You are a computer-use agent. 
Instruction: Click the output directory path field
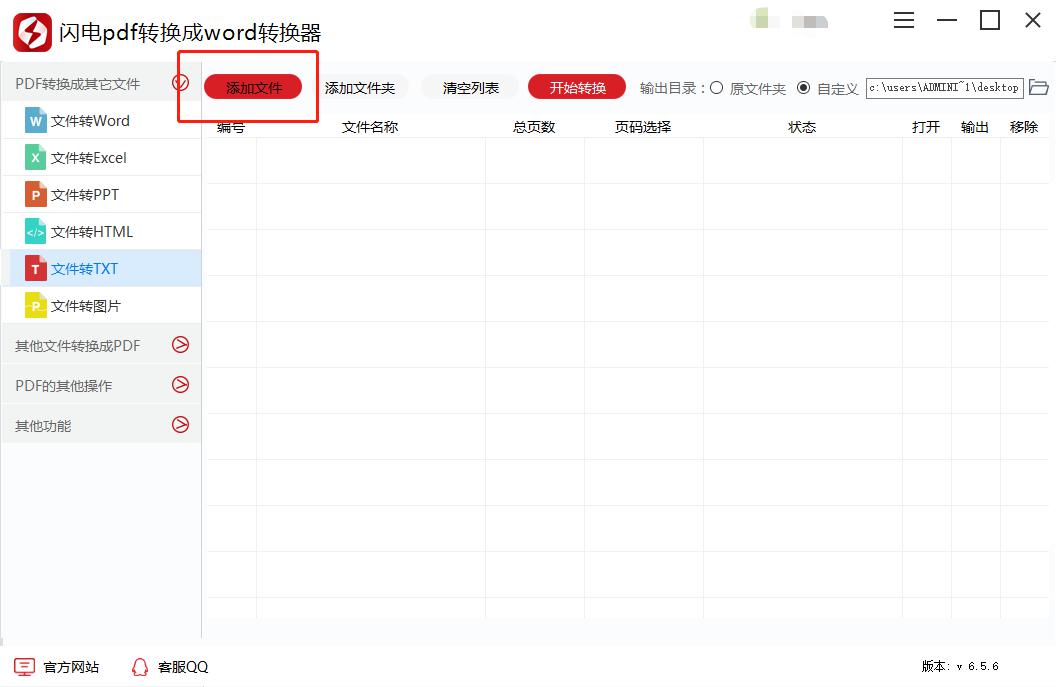(944, 87)
